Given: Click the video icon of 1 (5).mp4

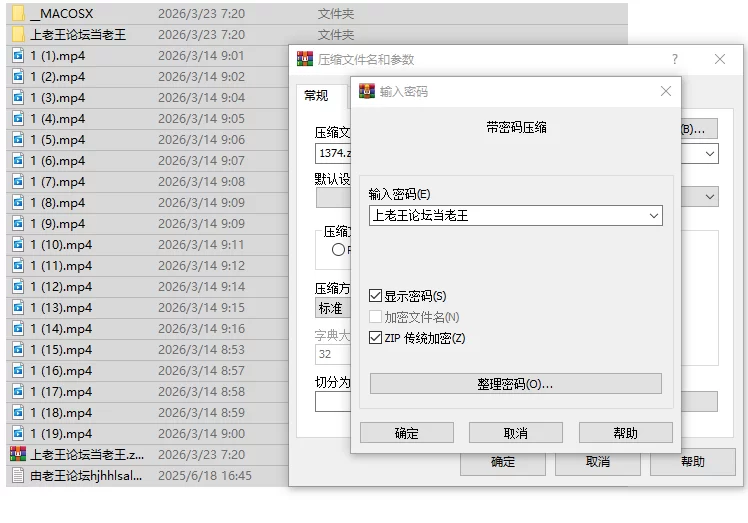Looking at the screenshot, I should click(18, 139).
